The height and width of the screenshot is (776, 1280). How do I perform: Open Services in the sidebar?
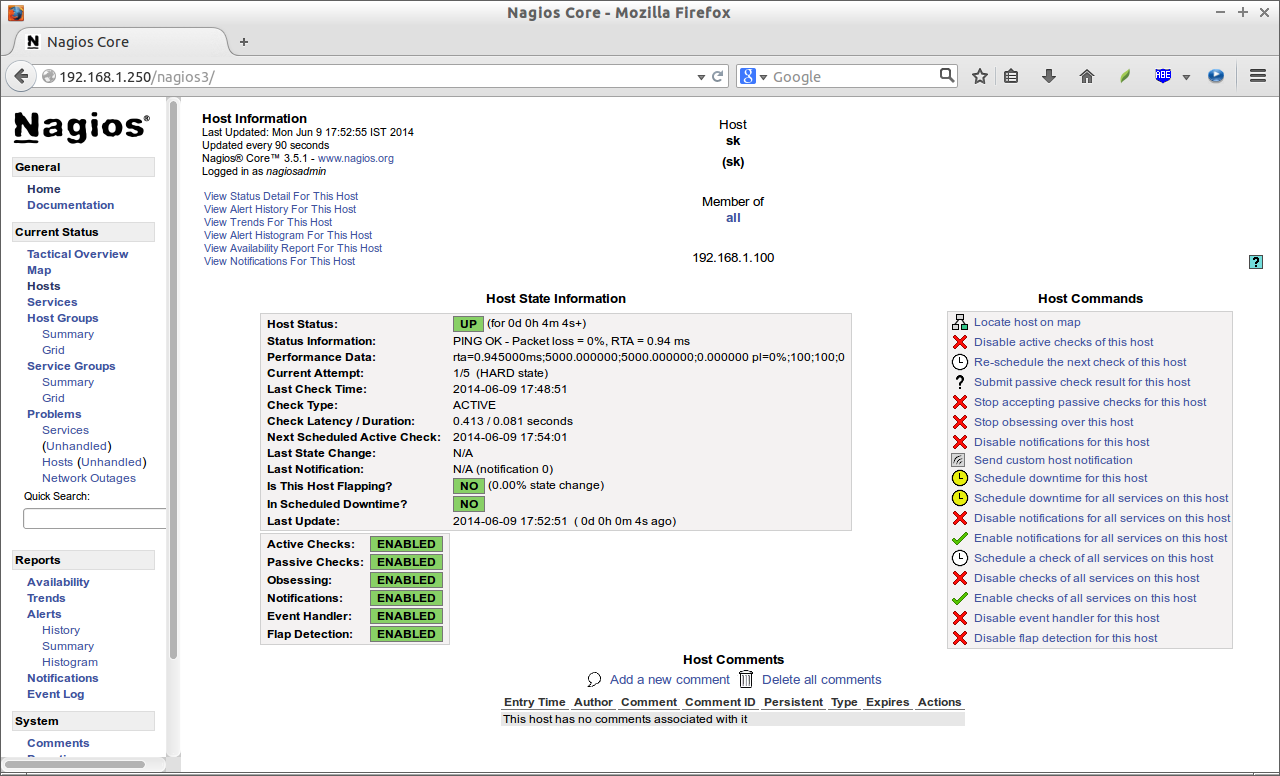point(52,302)
